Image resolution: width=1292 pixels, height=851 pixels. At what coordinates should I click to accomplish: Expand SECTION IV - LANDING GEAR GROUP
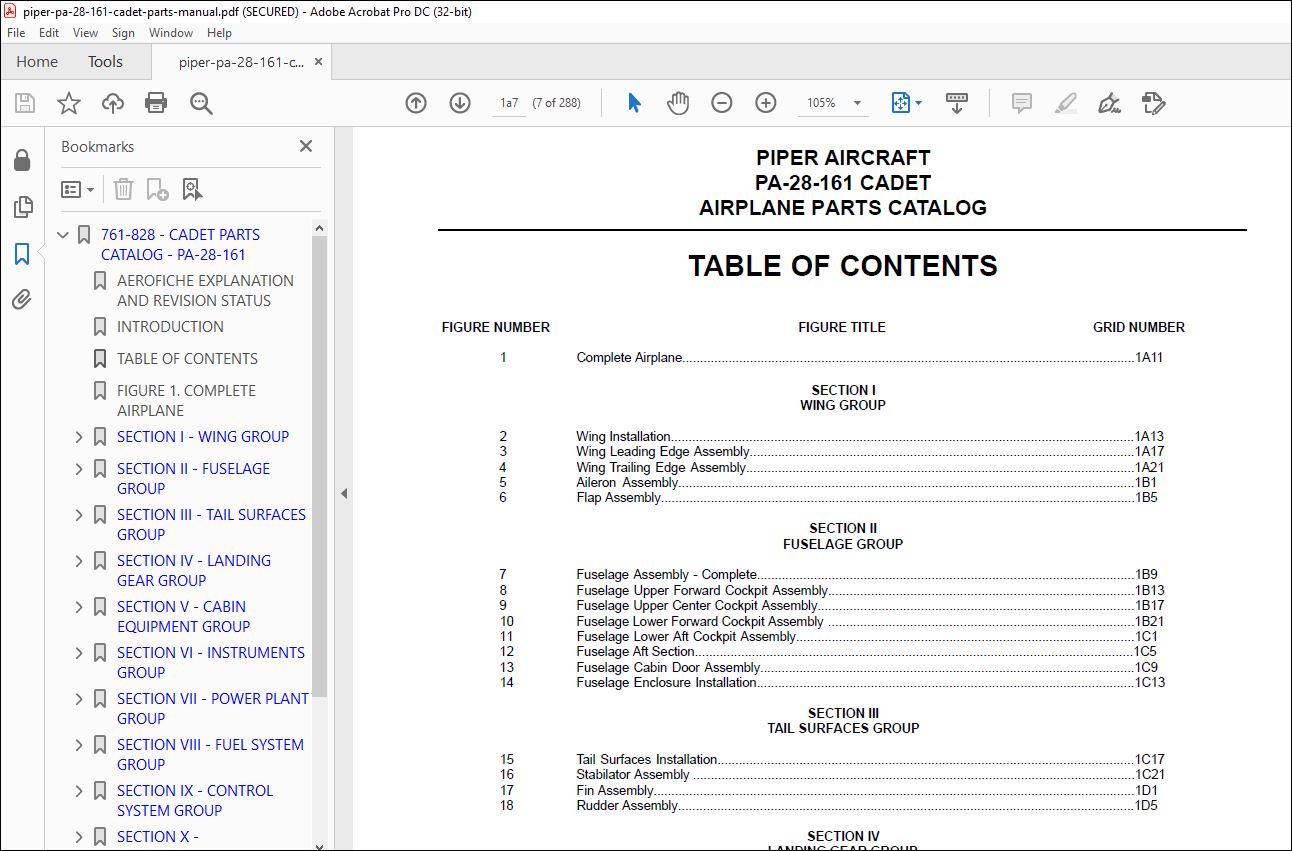(x=79, y=561)
